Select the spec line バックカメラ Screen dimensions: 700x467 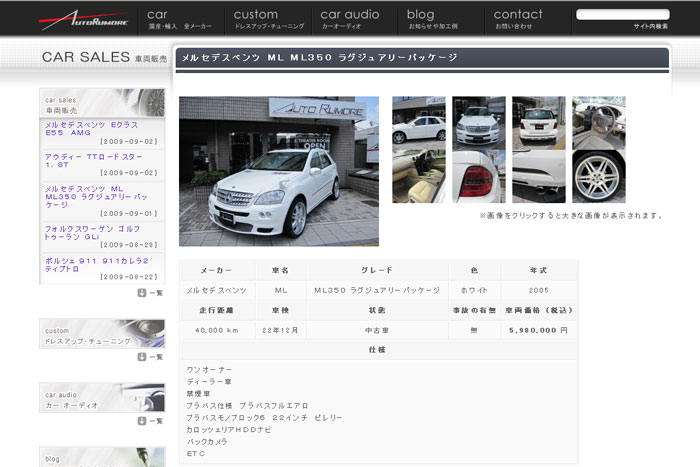(207, 442)
